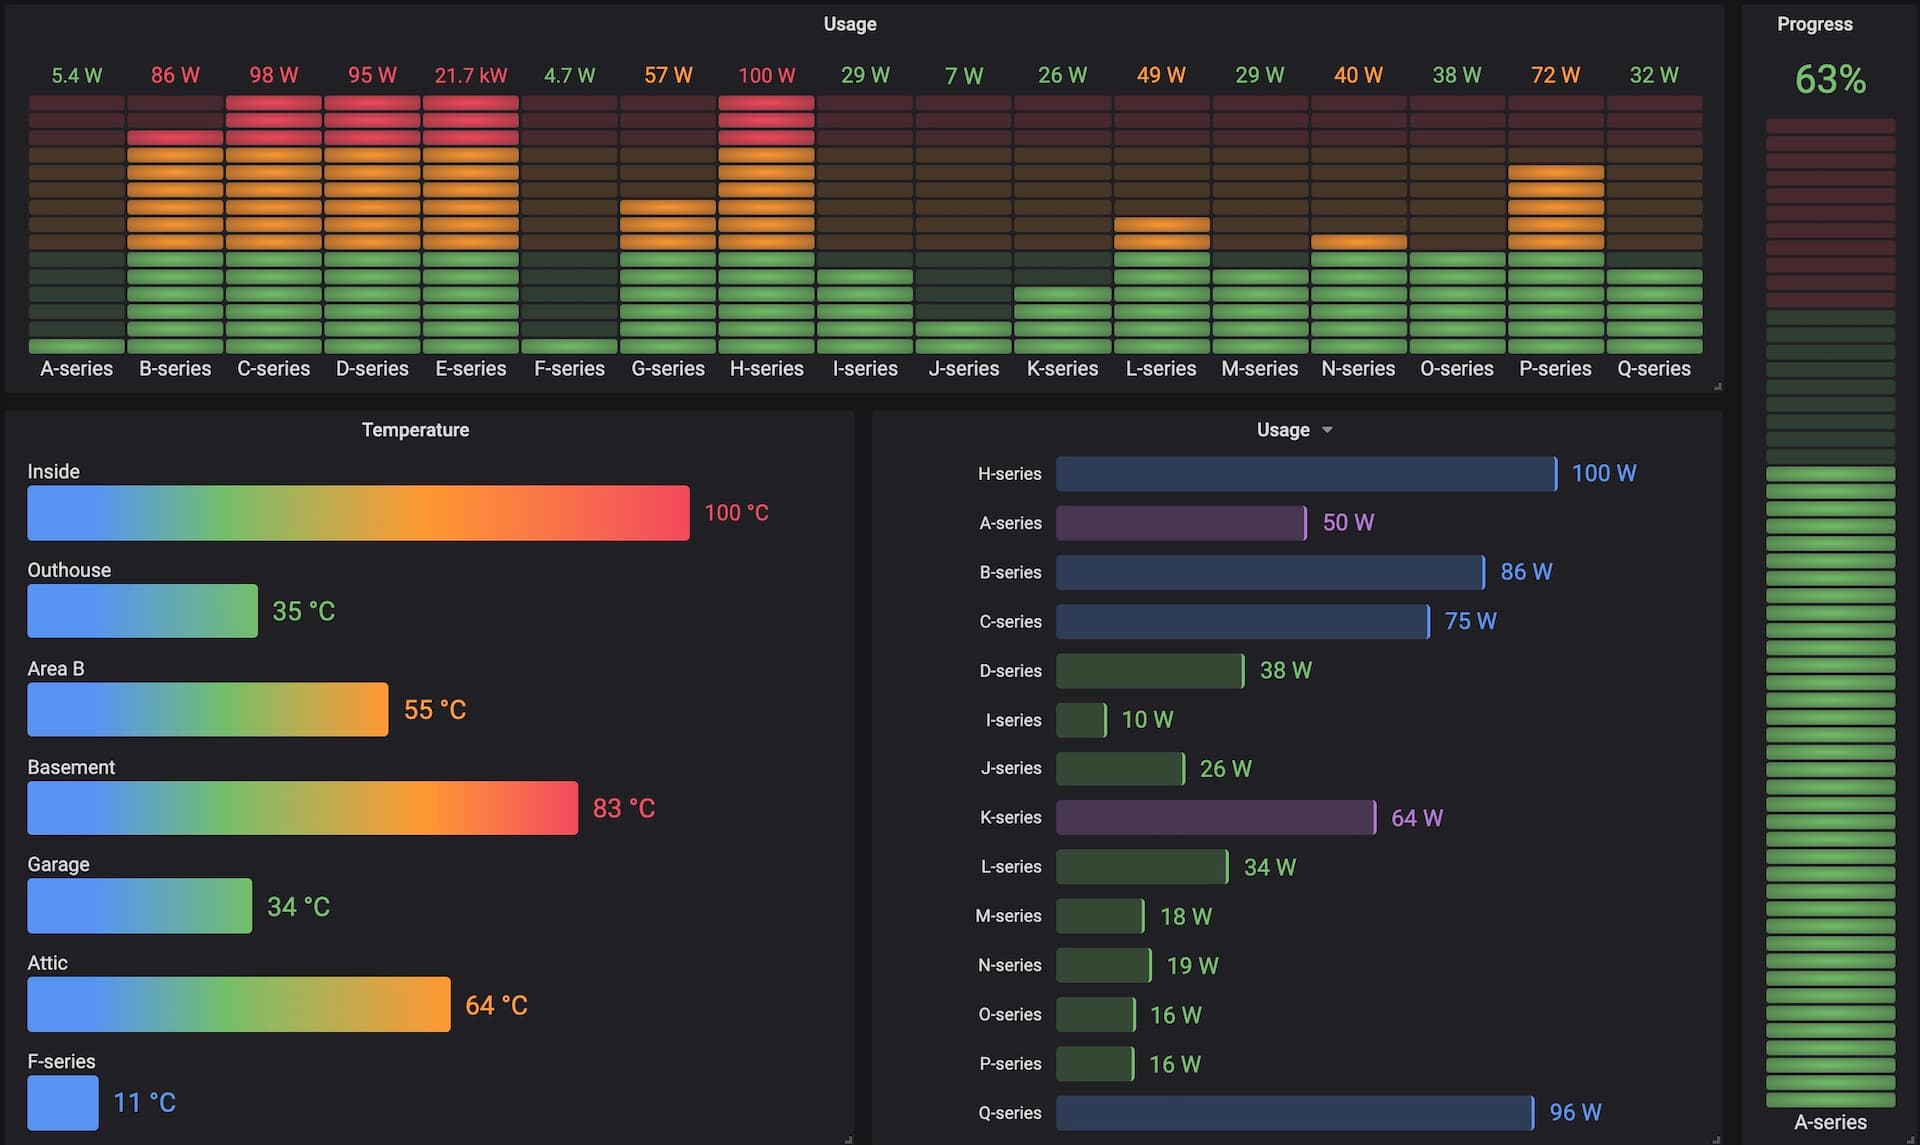This screenshot has width=1920, height=1145.
Task: Click the B-series label in the top chart
Action: tap(175, 368)
